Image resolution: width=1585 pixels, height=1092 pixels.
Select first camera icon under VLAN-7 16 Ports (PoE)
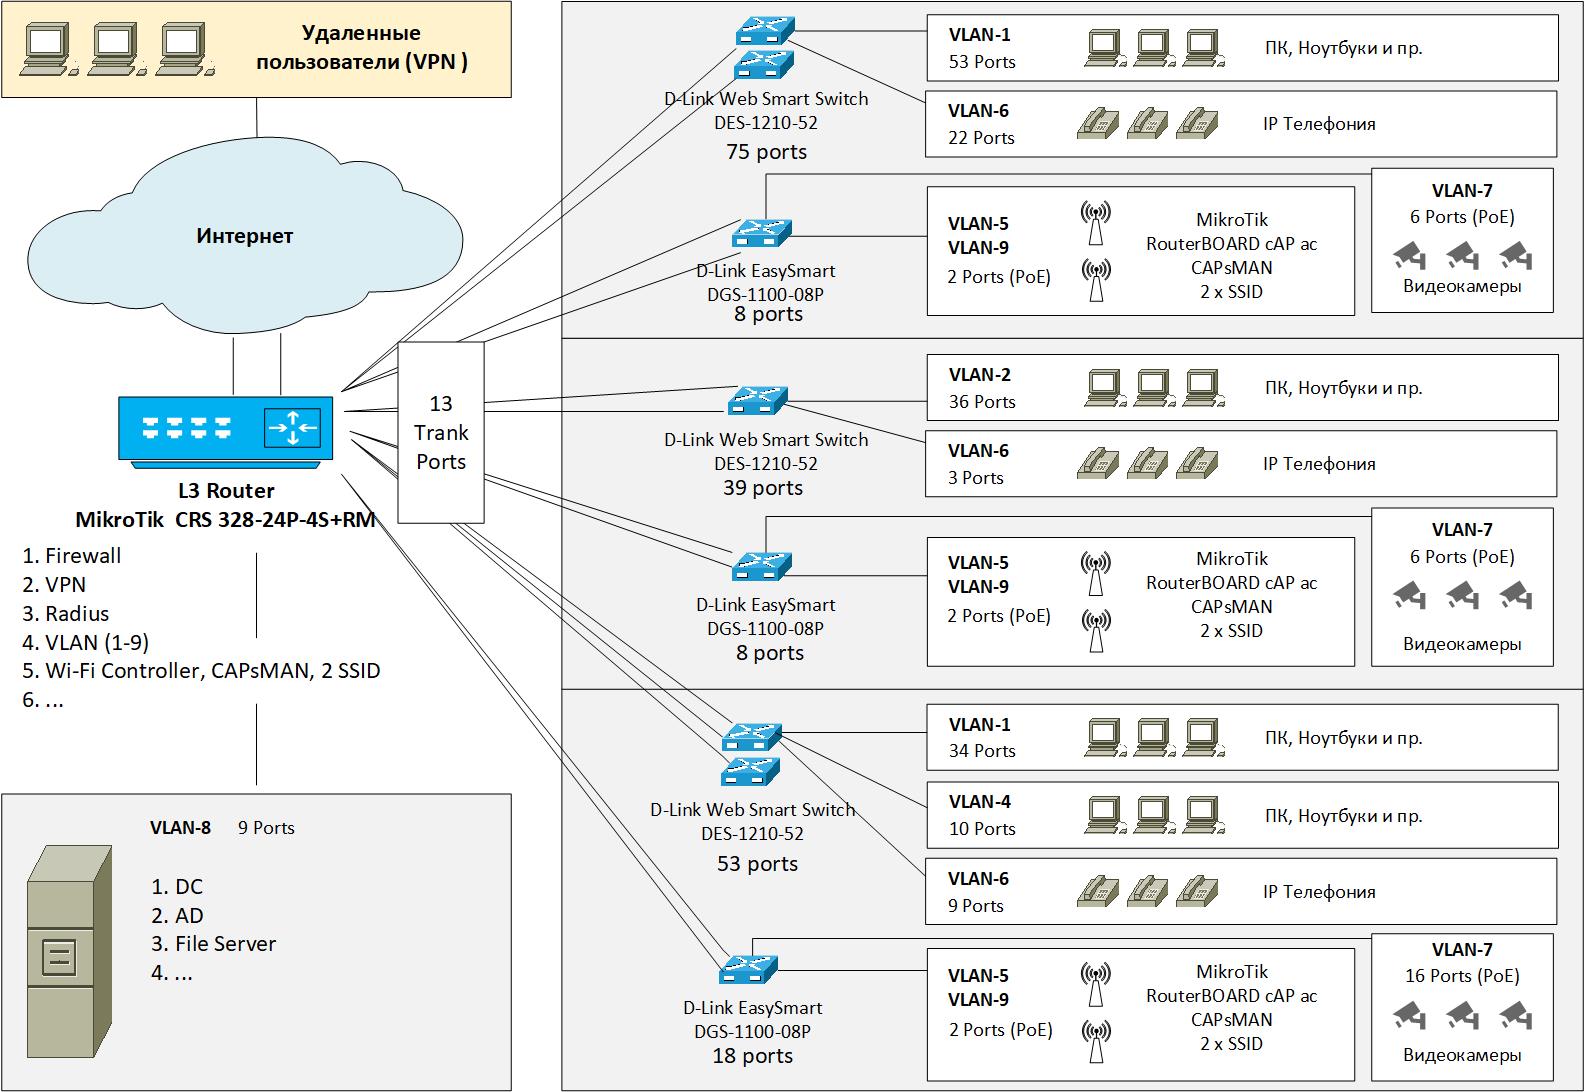tap(1410, 1016)
